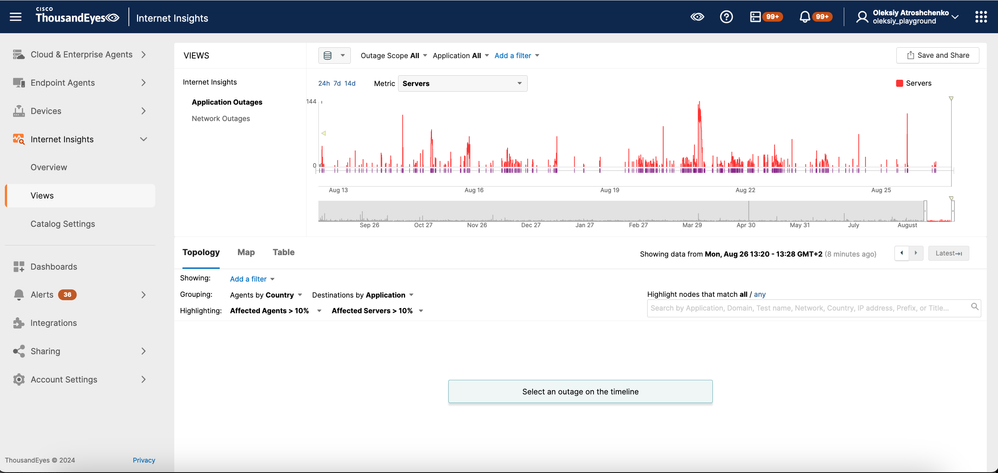Click the search magnifier icon in highlight field
The width and height of the screenshot is (998, 473).
pos(974,307)
